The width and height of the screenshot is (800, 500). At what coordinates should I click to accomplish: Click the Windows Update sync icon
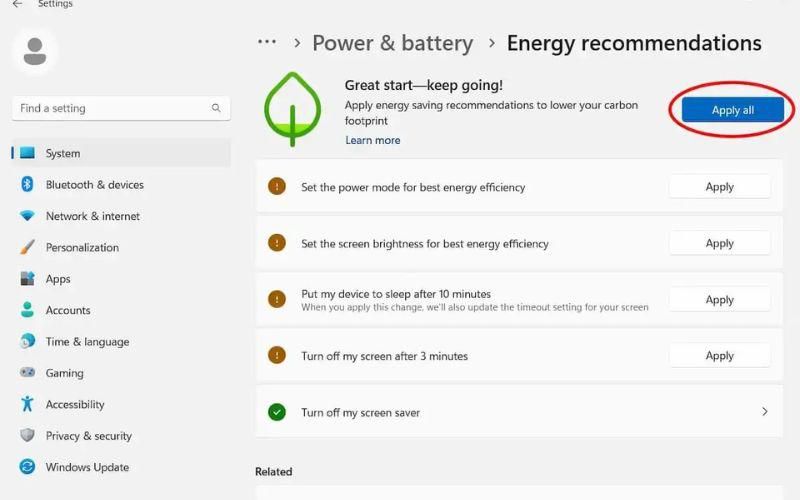(27, 466)
